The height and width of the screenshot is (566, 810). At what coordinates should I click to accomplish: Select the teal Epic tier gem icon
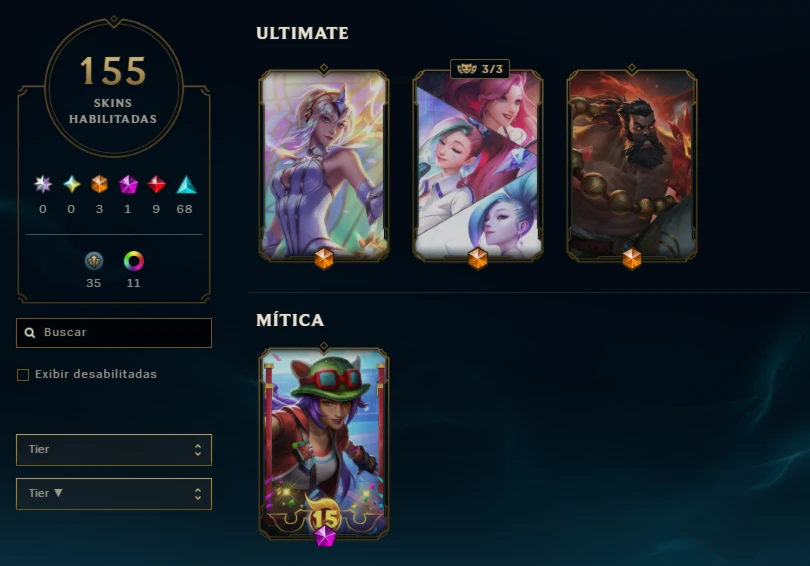tap(186, 184)
